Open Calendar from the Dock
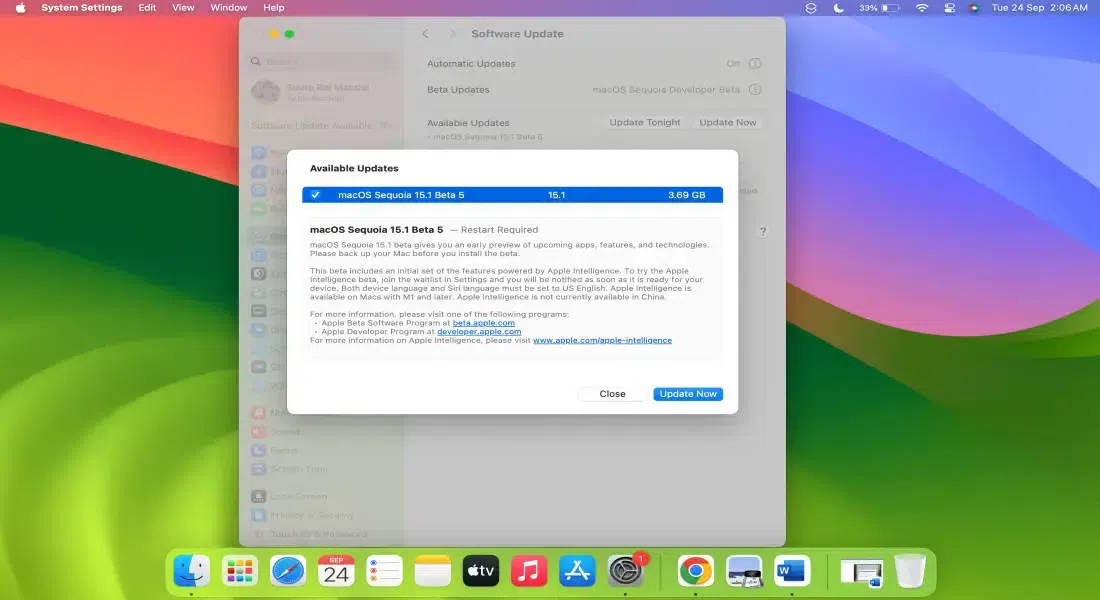The width and height of the screenshot is (1100, 600). coord(336,571)
